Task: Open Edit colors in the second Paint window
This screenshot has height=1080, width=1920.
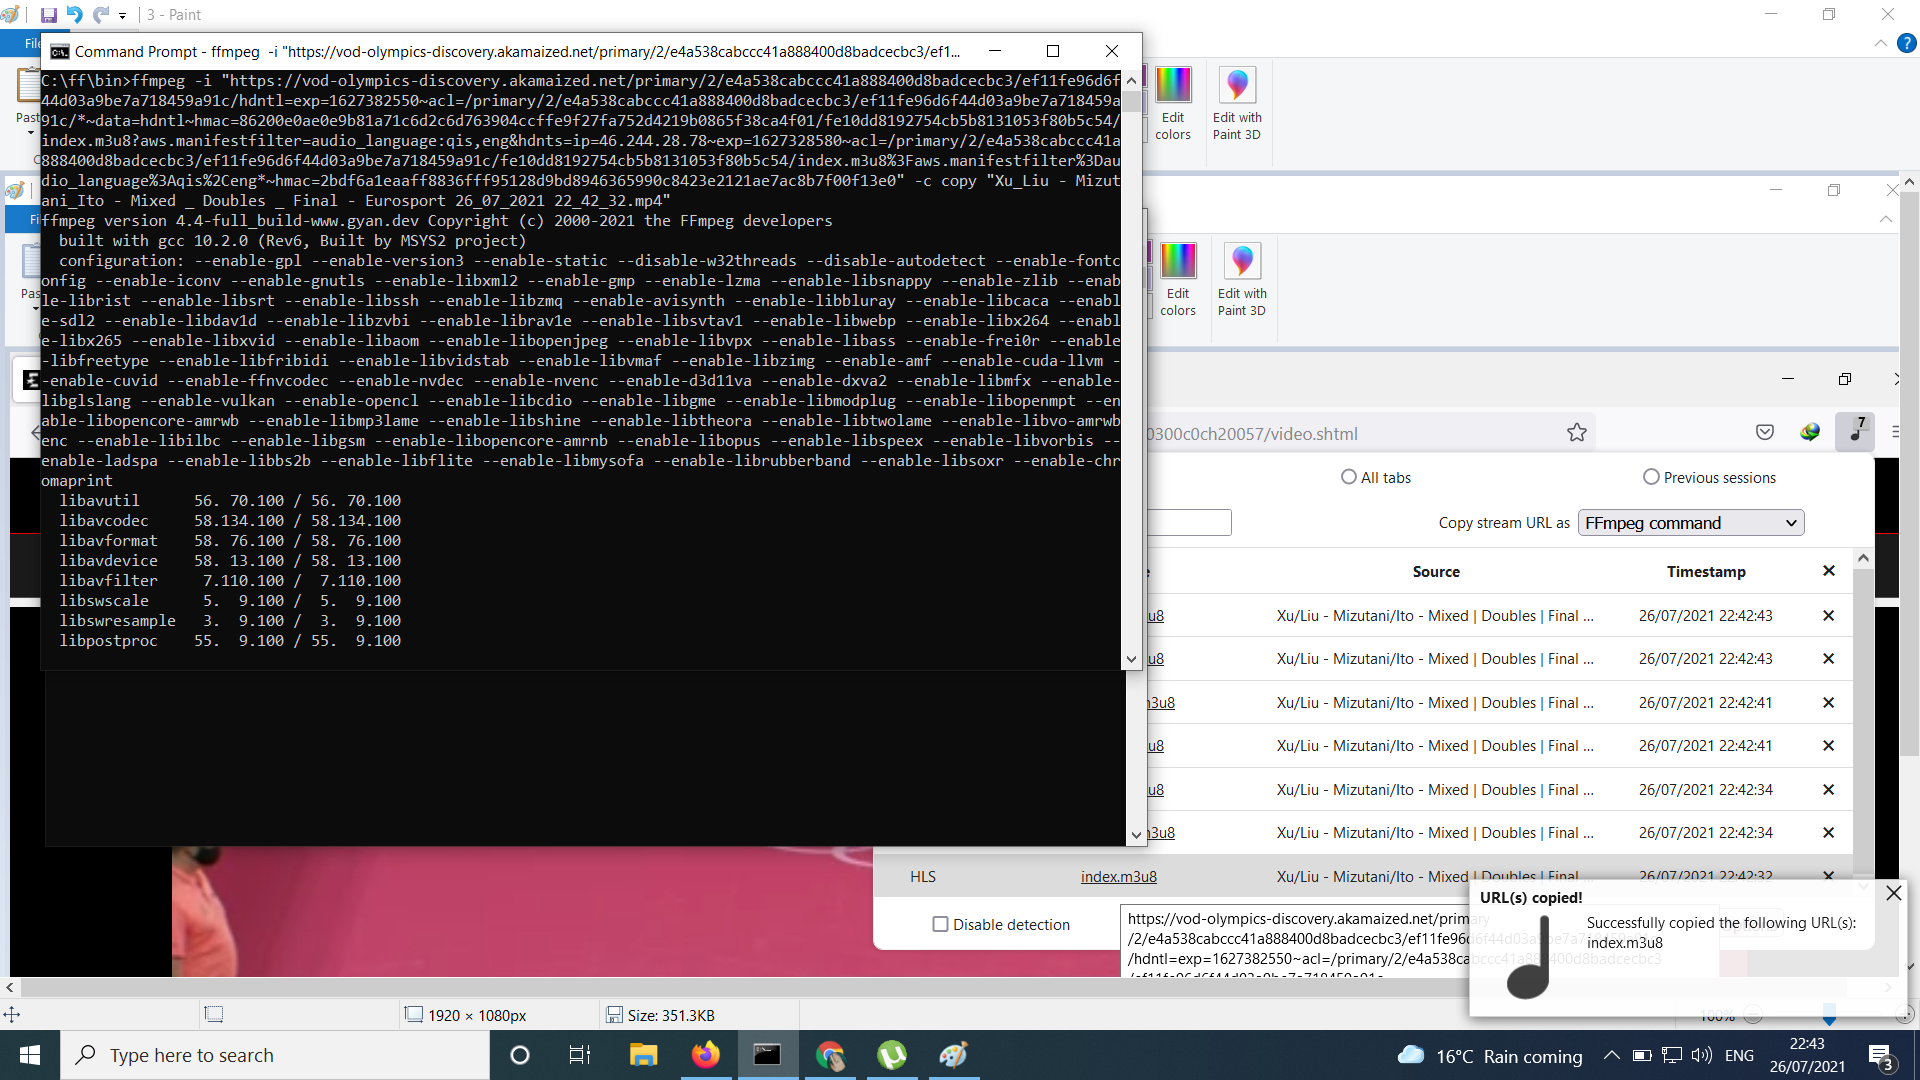Action: (1178, 279)
